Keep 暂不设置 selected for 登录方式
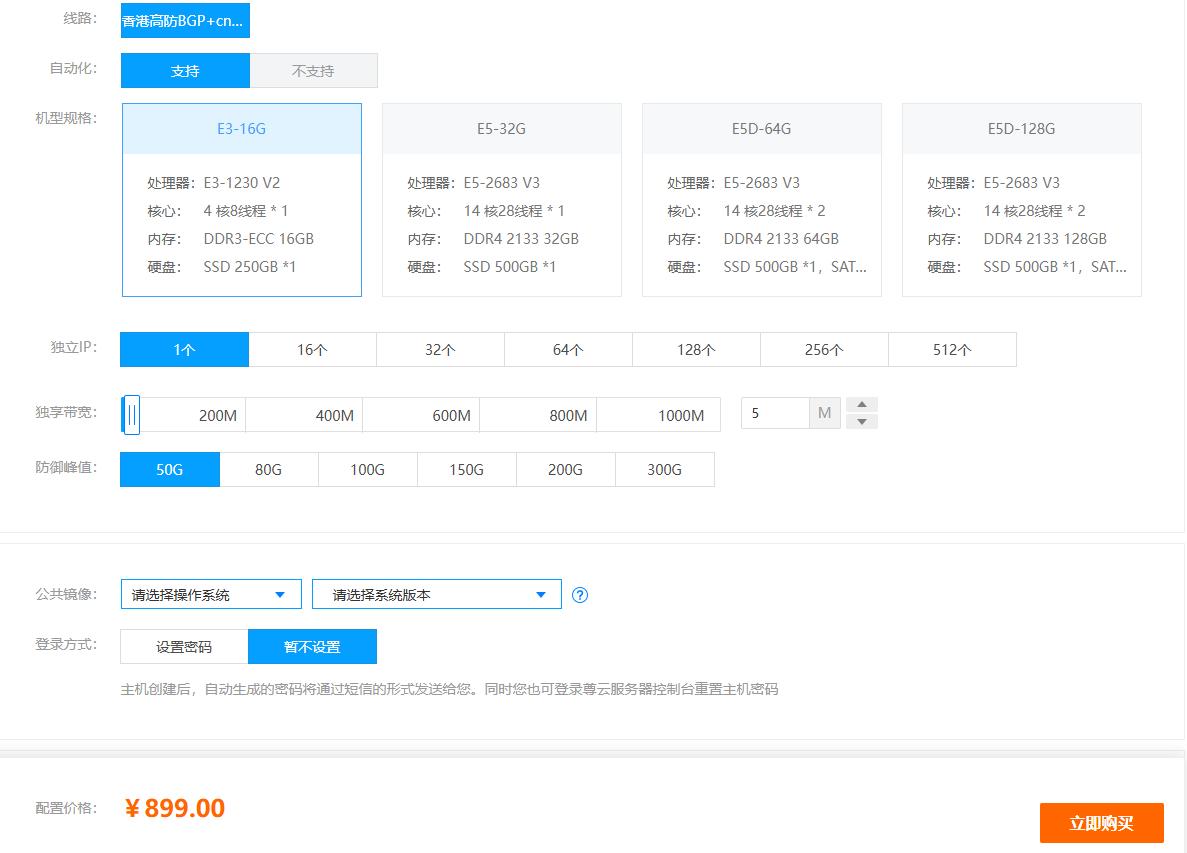 (x=313, y=646)
